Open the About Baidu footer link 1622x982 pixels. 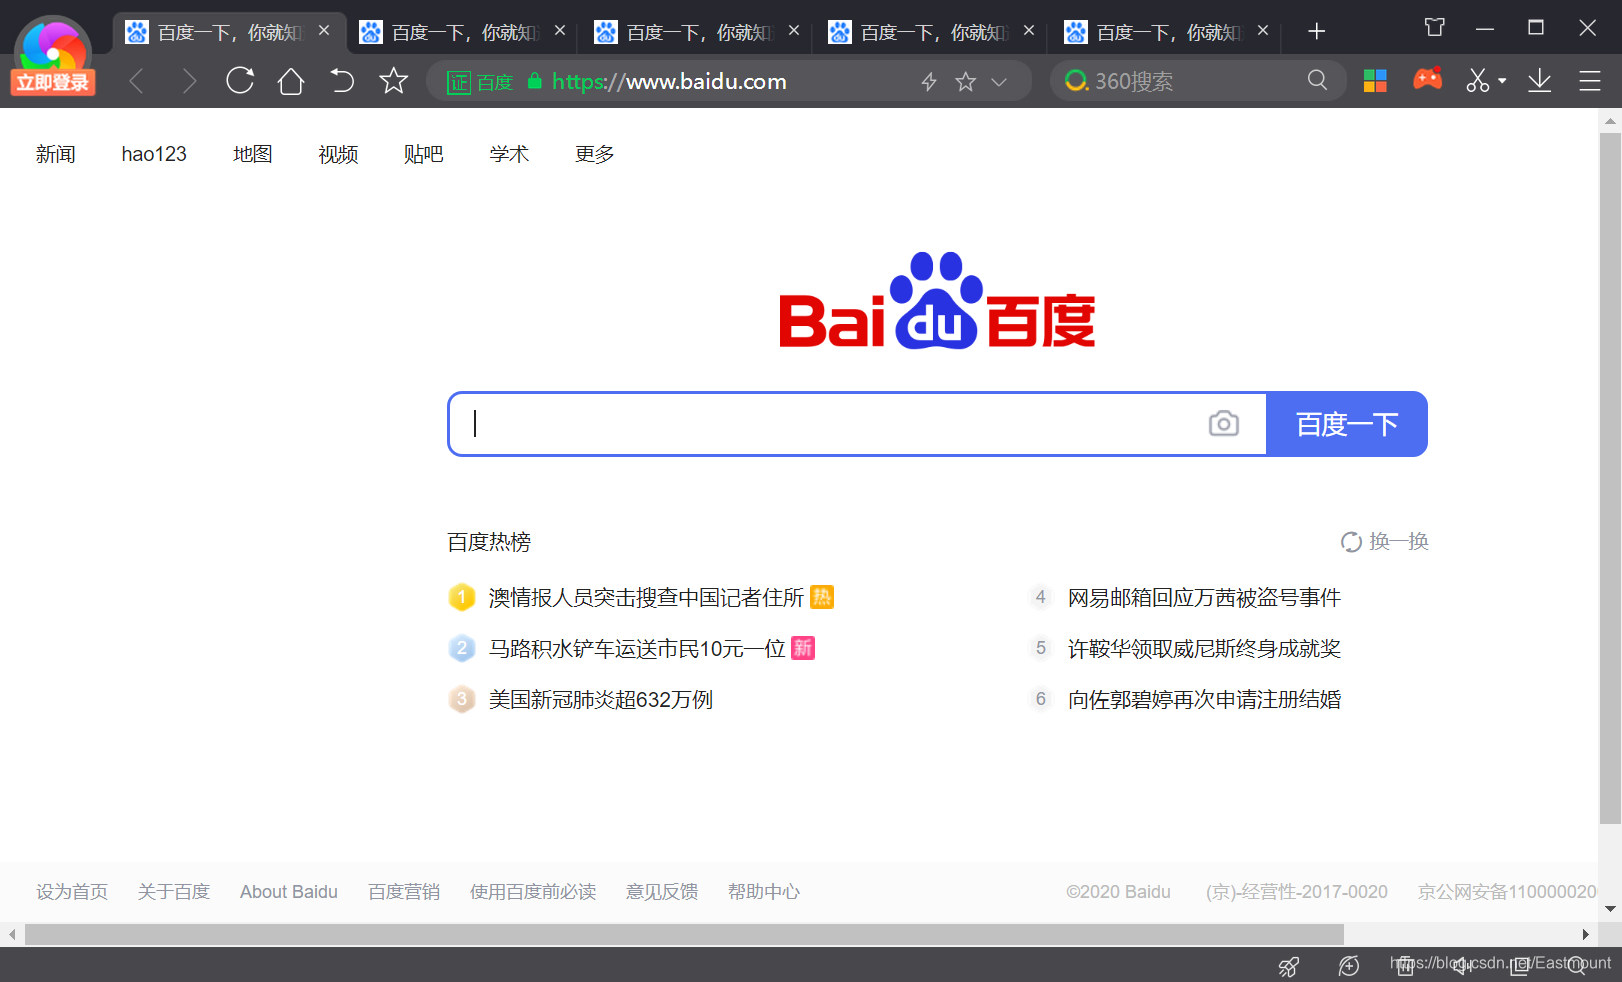(288, 891)
